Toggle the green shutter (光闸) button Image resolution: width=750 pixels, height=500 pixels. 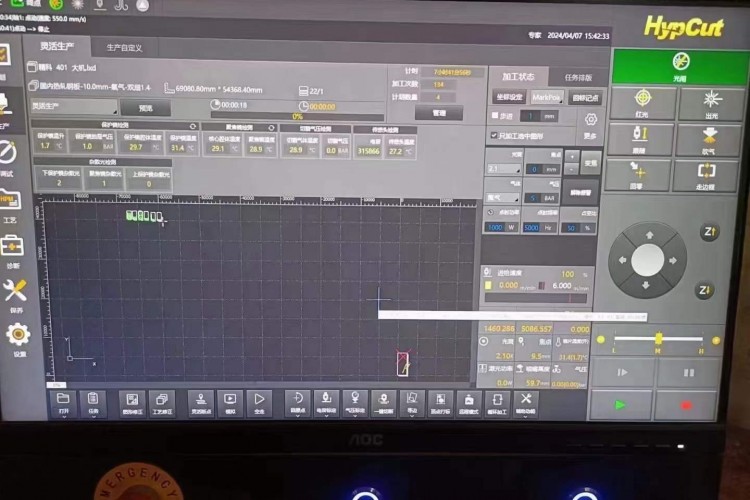click(x=681, y=67)
